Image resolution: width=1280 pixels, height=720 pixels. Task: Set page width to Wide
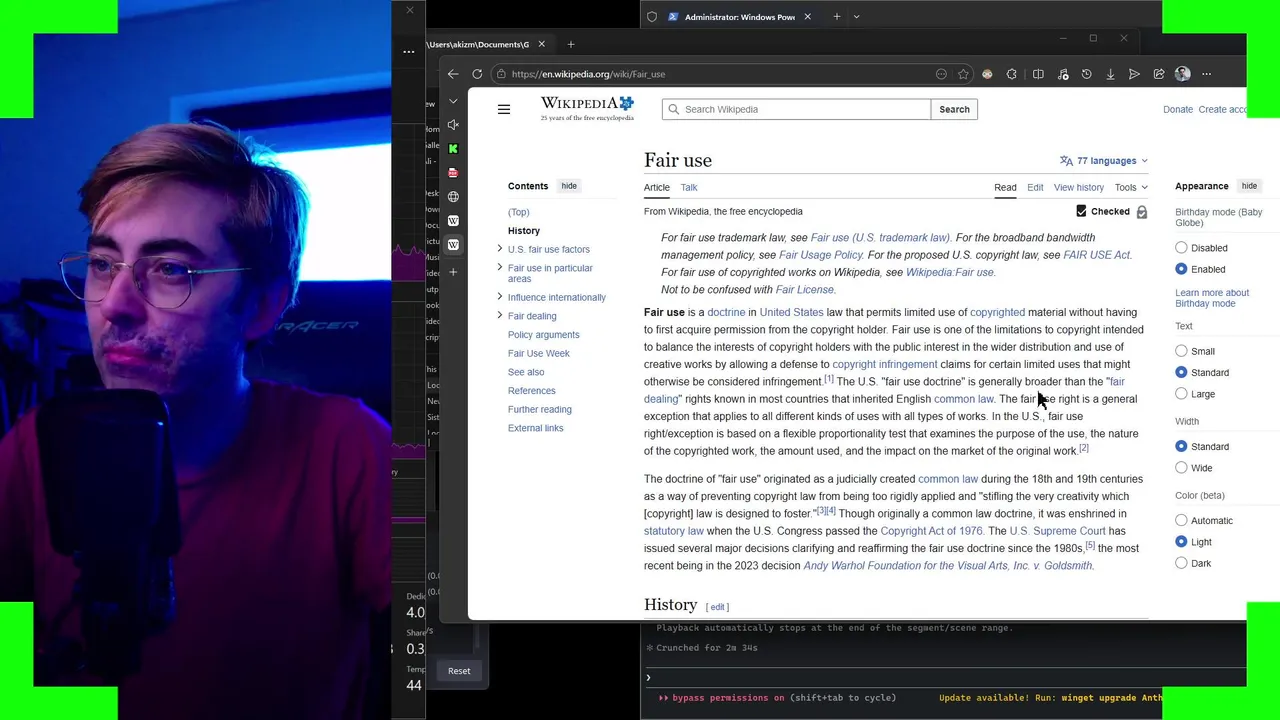(1181, 468)
